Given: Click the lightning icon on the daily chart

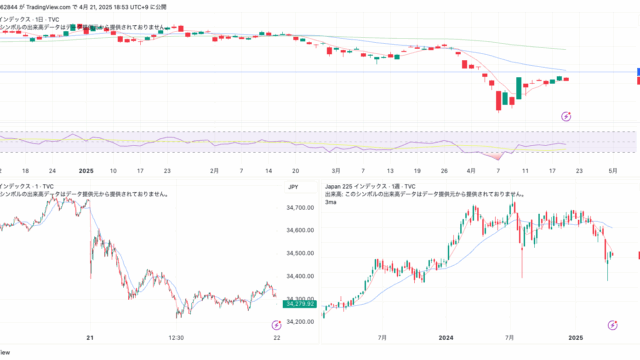Looking at the screenshot, I should click(566, 117).
